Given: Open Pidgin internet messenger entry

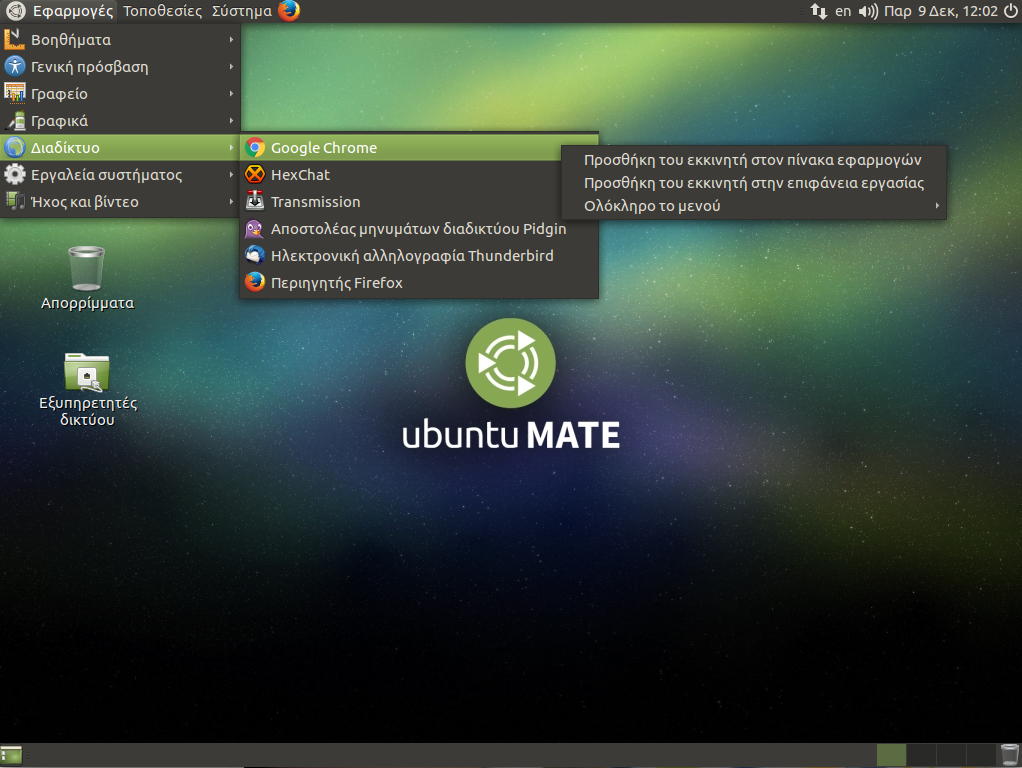Looking at the screenshot, I should pyautogui.click(x=418, y=229).
